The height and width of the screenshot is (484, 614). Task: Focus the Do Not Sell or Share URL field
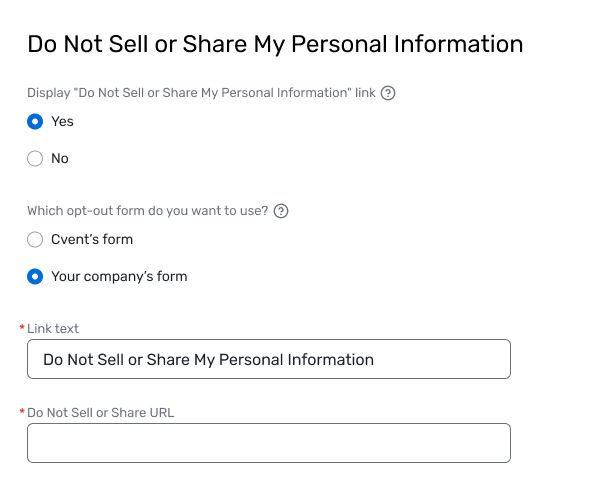click(x=269, y=443)
